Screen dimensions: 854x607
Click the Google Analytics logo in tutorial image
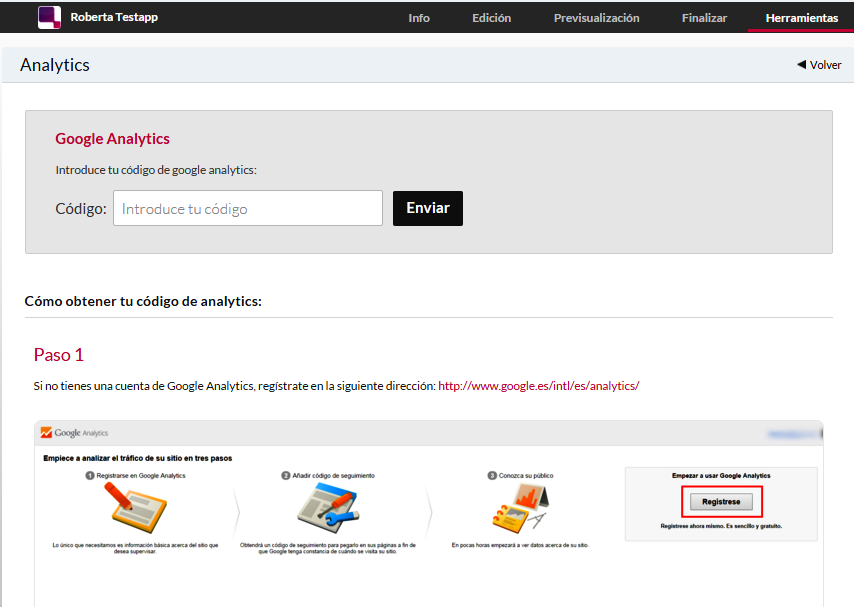click(x=74, y=433)
